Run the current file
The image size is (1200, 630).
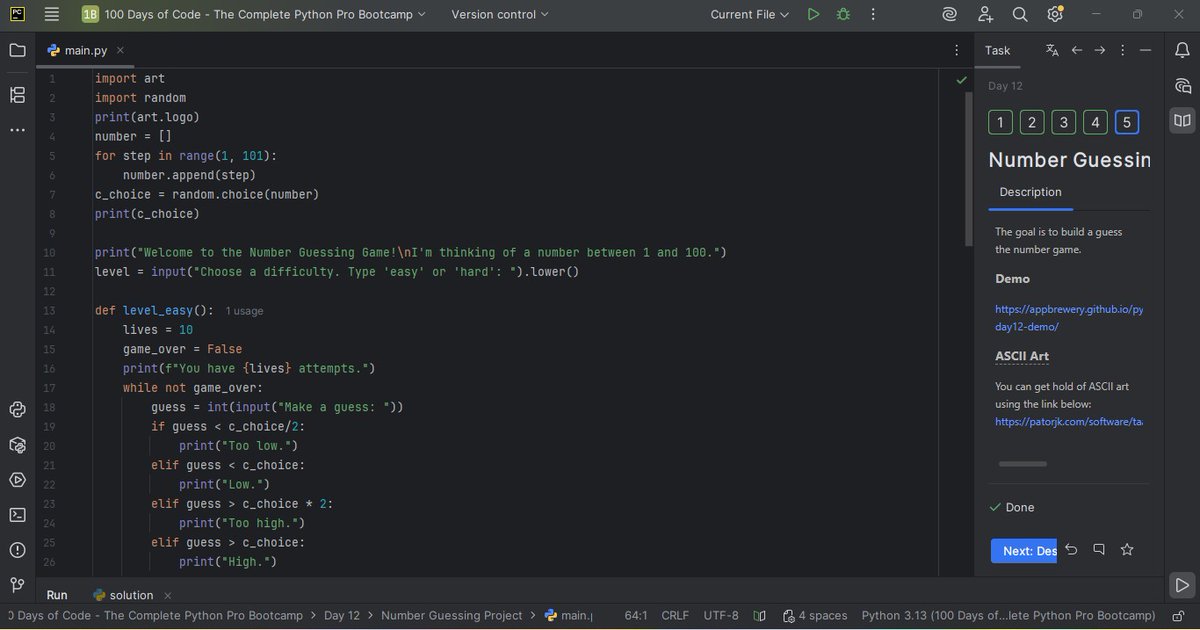[x=813, y=14]
